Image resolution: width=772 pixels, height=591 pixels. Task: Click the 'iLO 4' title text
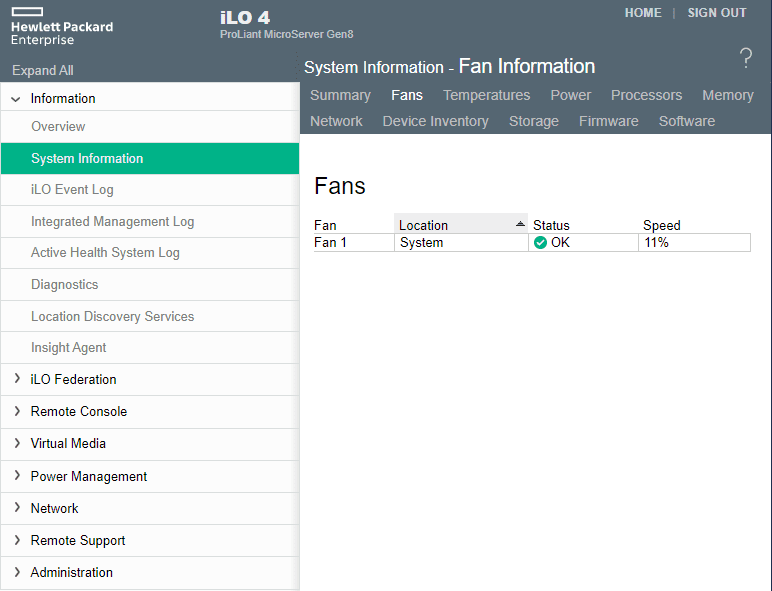coord(245,18)
